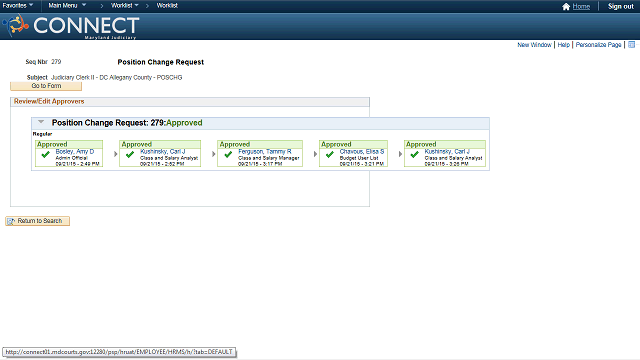Click green checkmark in Ferguson, Tammy R box
Screen dimensions: 640x360
(x=228, y=155)
